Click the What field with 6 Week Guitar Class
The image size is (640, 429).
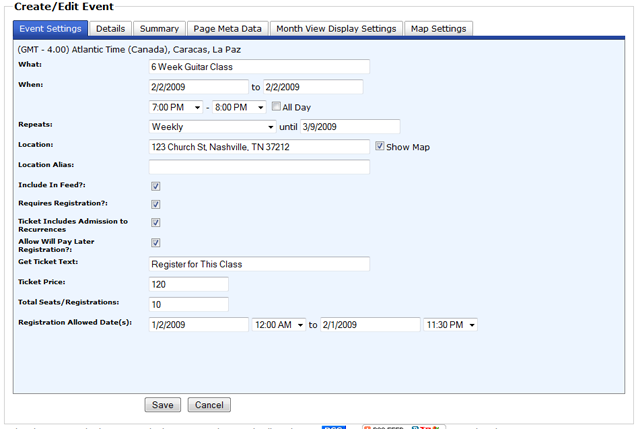click(258, 67)
